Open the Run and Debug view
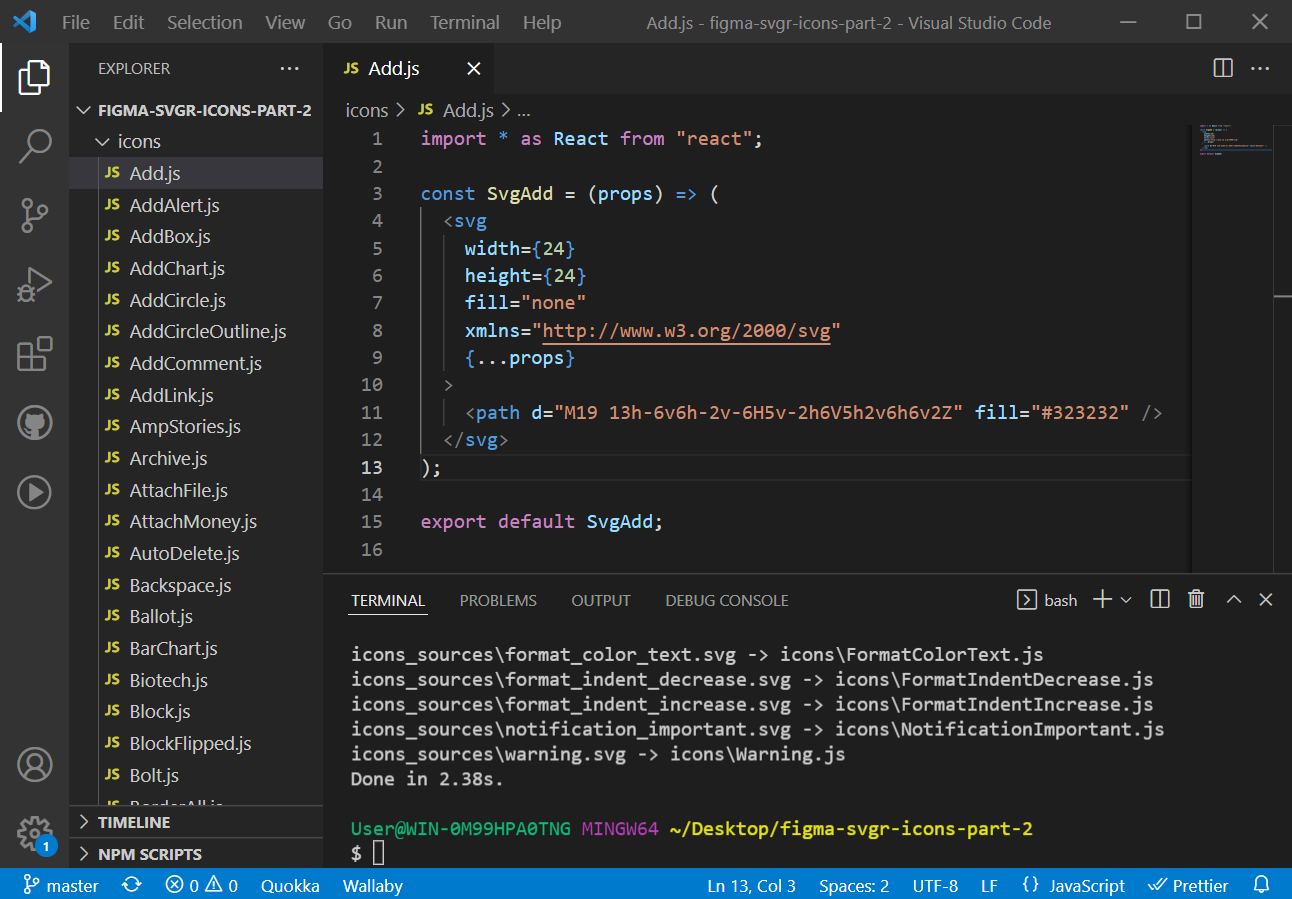The width and height of the screenshot is (1292, 899). pos(34,285)
